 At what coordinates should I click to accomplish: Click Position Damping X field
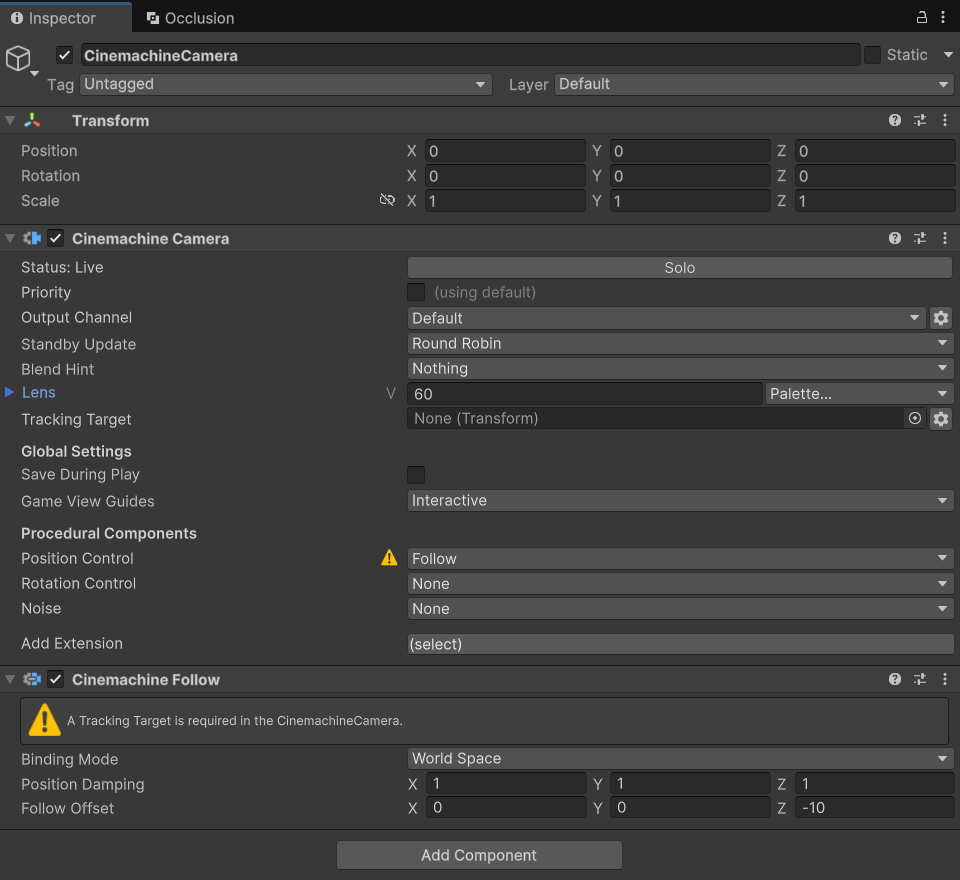pyautogui.click(x=506, y=783)
